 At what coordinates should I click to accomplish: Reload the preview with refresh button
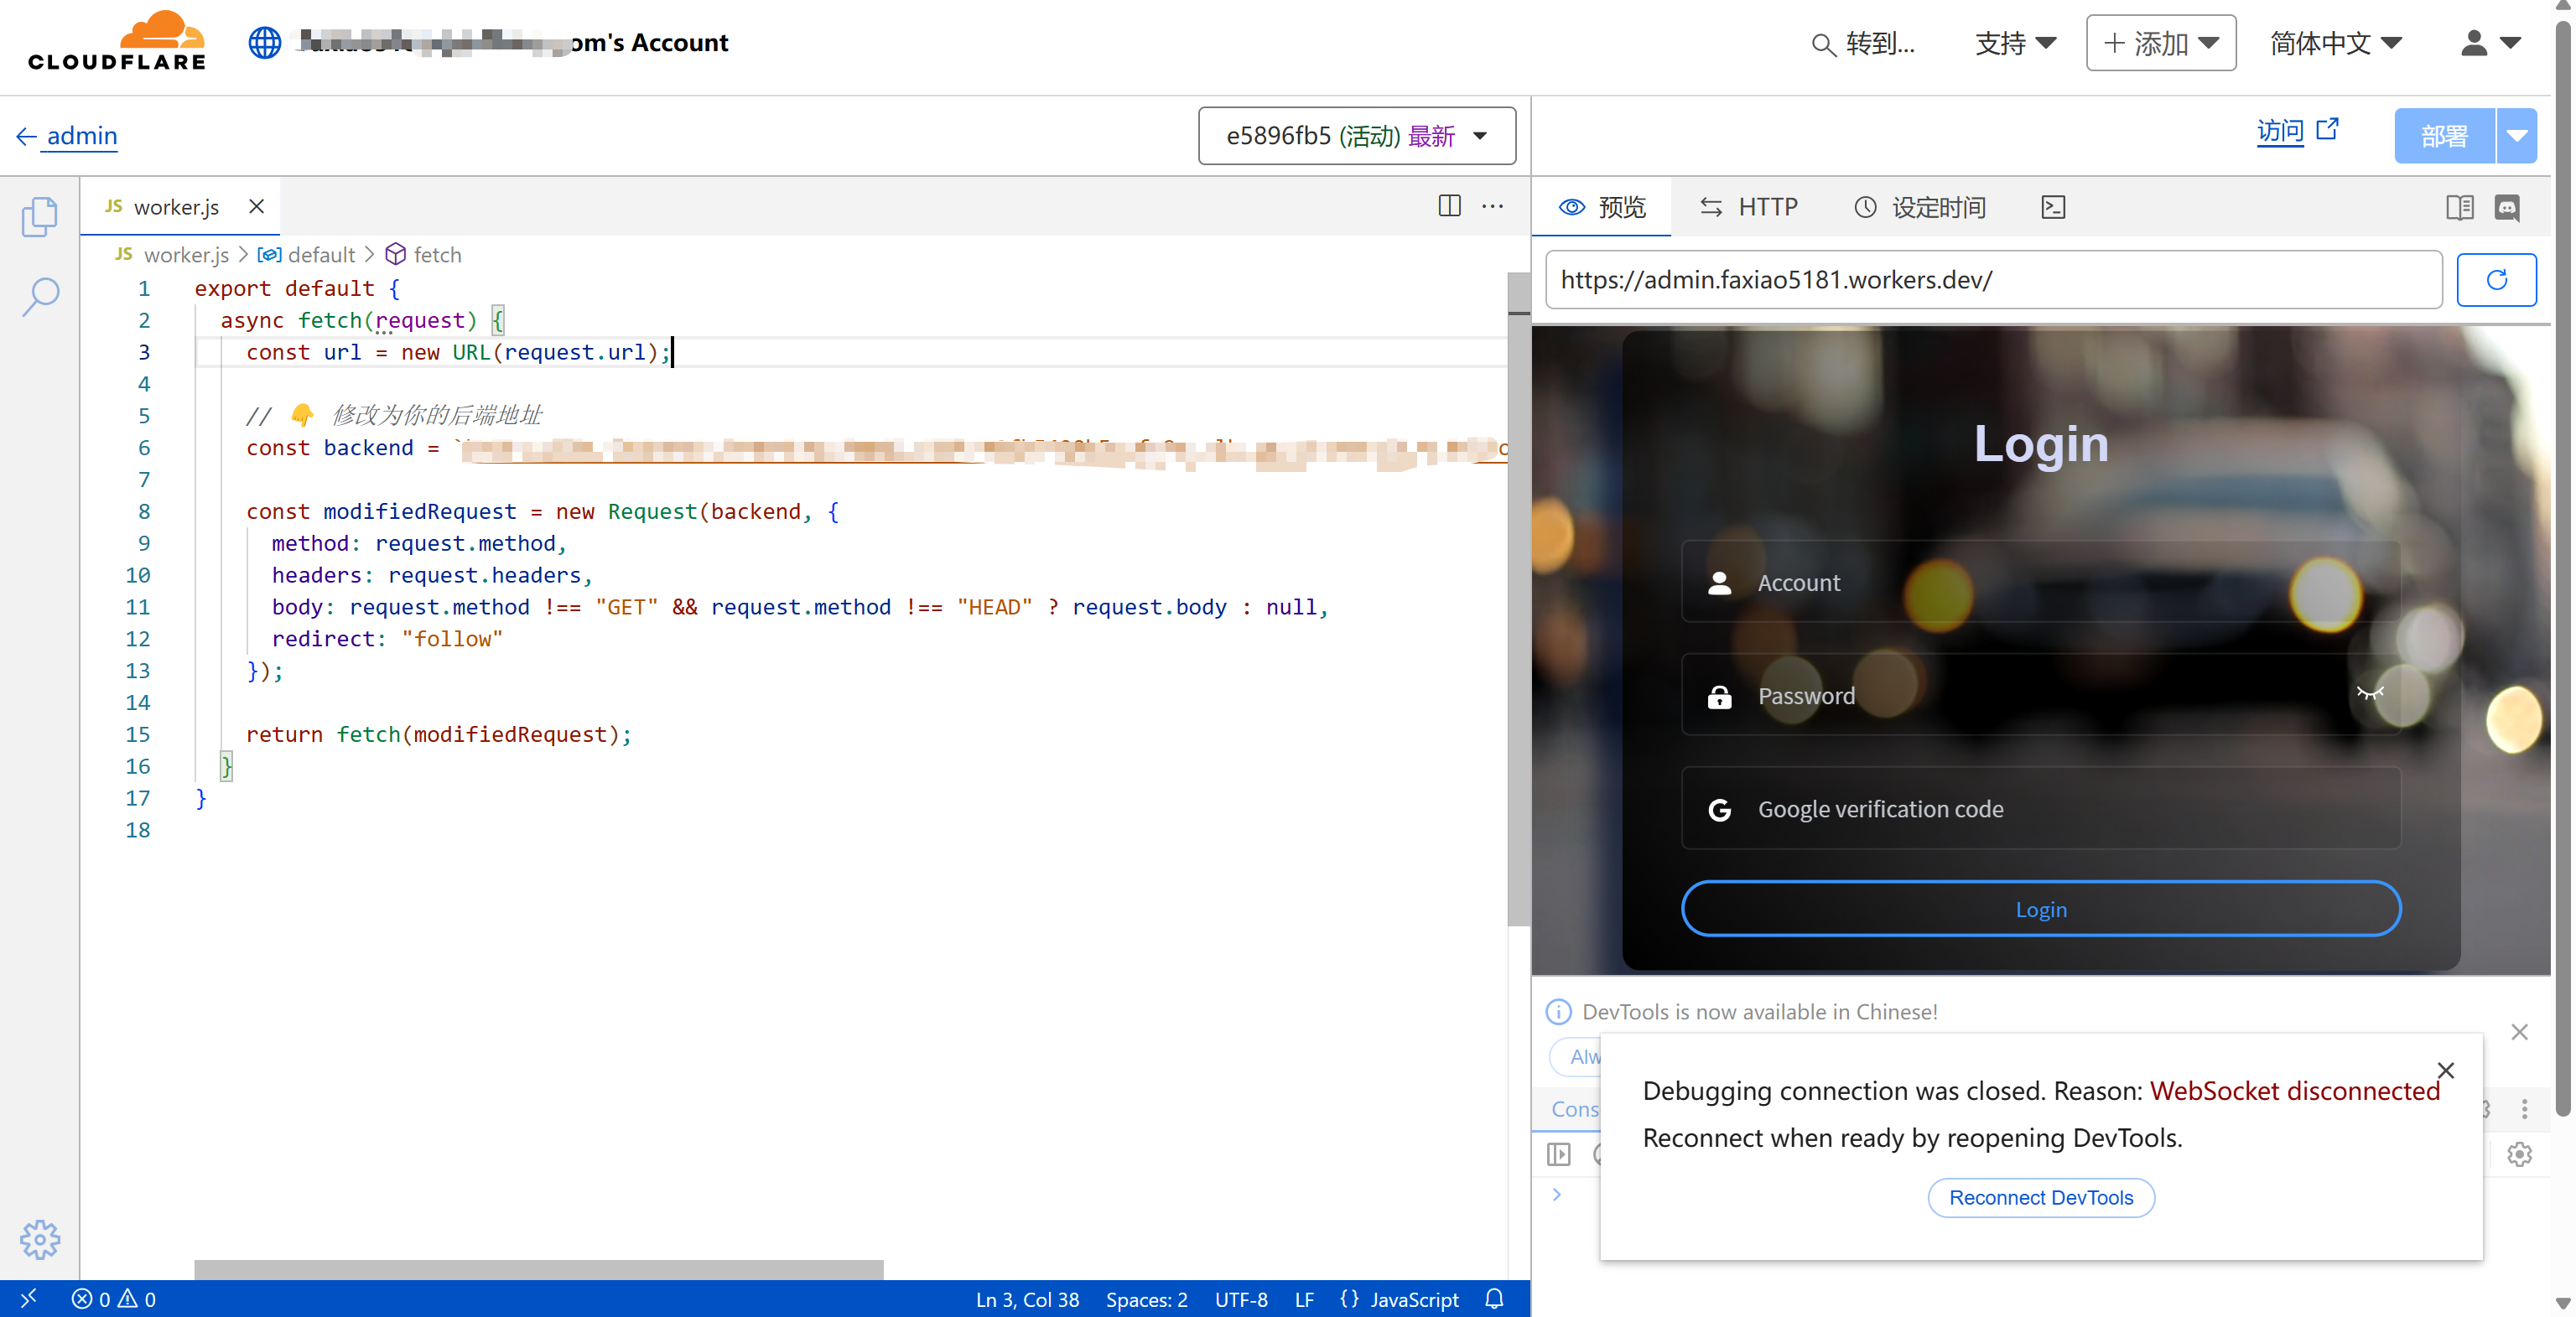2496,280
